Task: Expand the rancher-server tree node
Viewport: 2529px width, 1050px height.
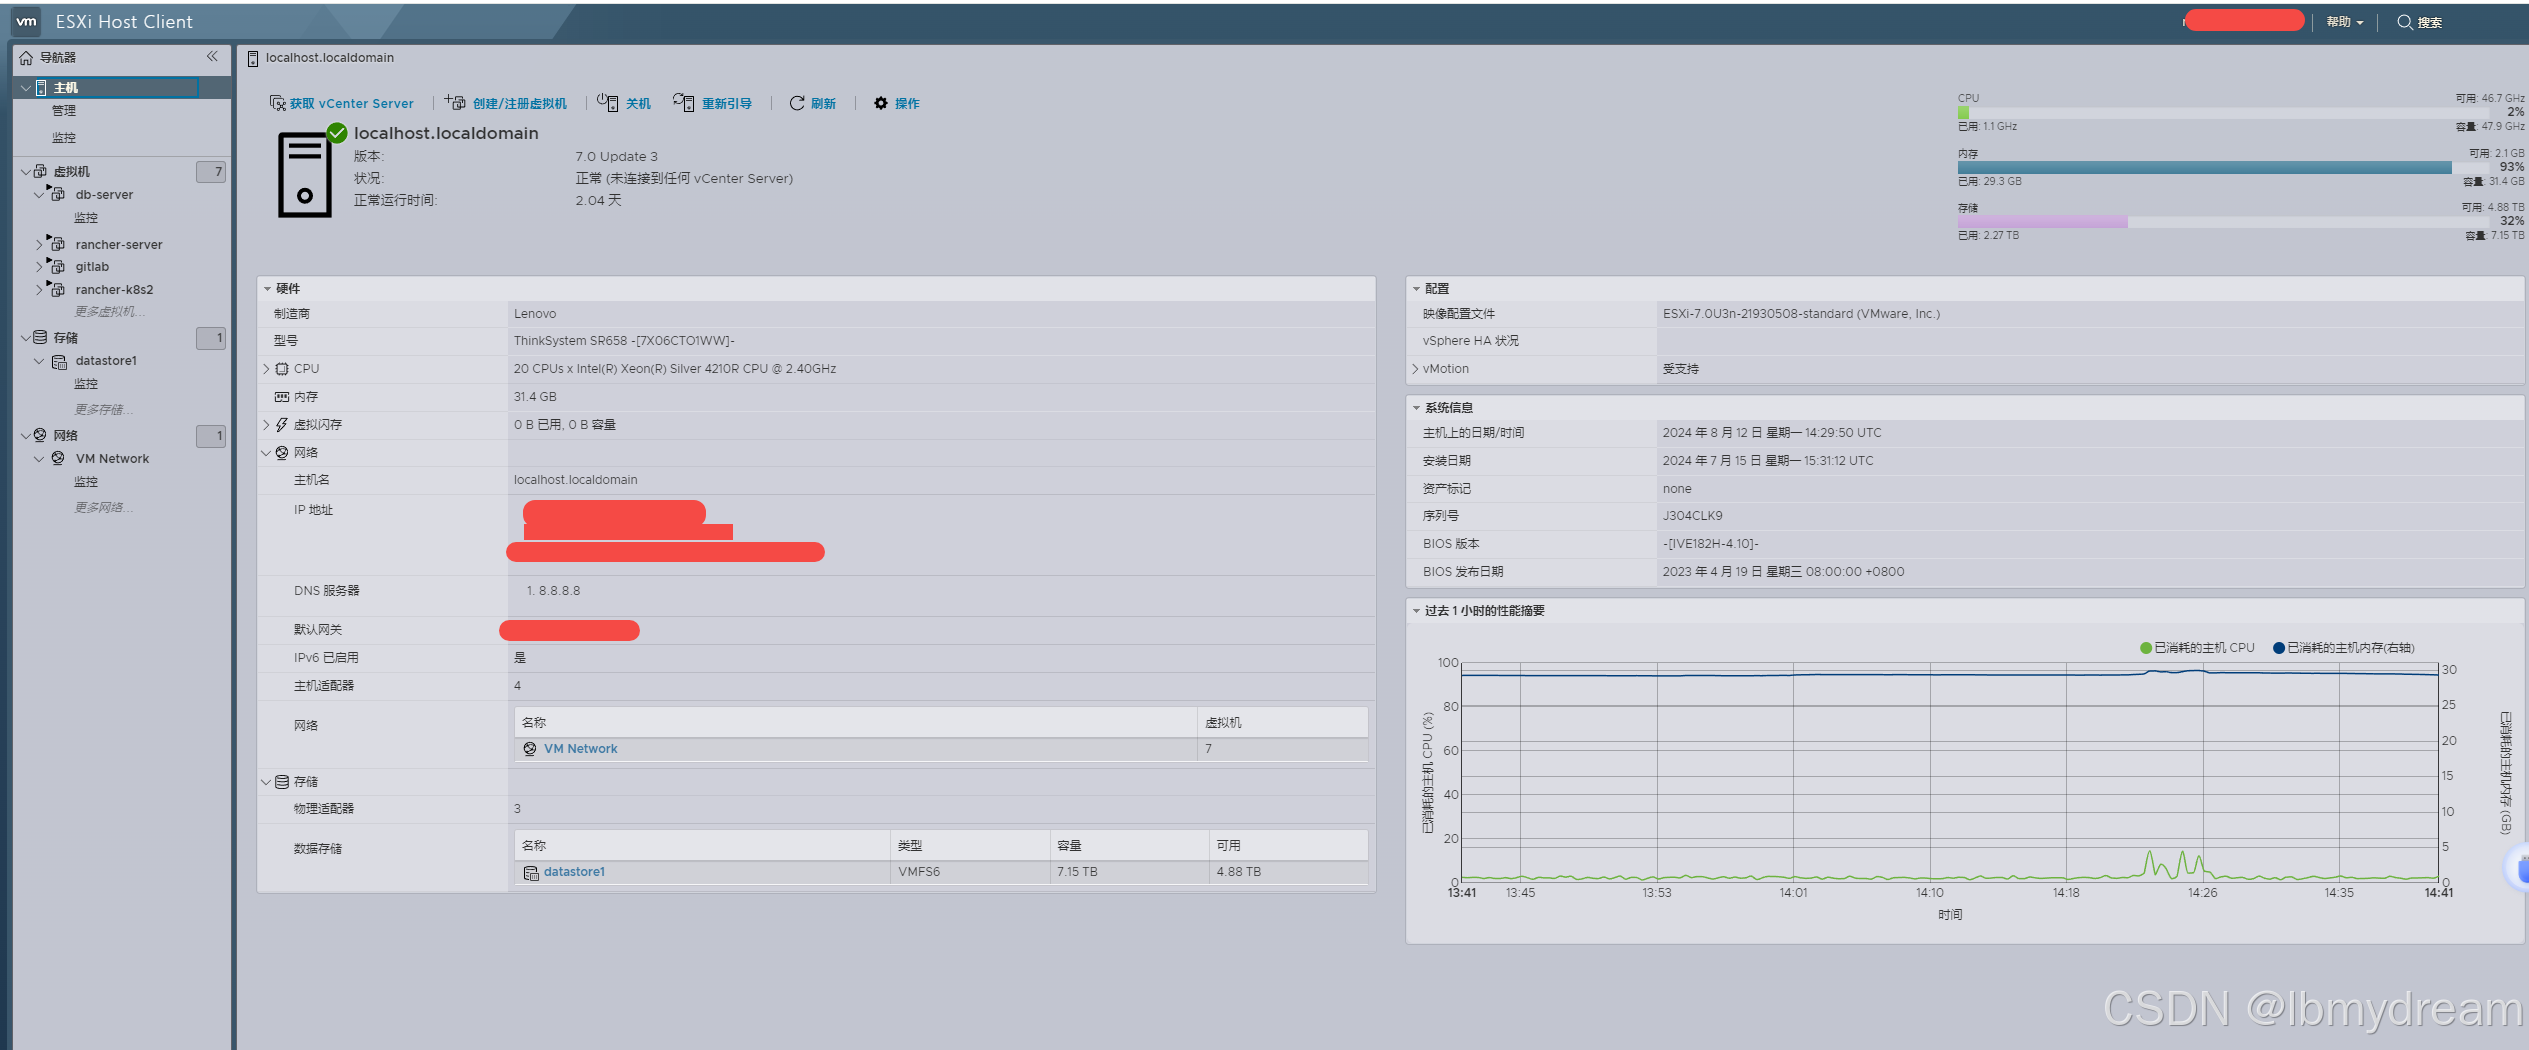Action: pos(39,244)
